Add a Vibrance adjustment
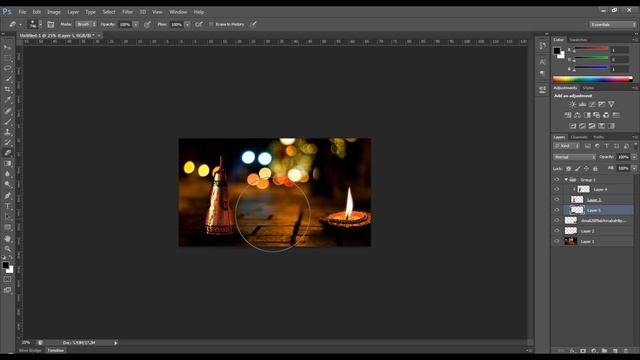 click(x=611, y=104)
